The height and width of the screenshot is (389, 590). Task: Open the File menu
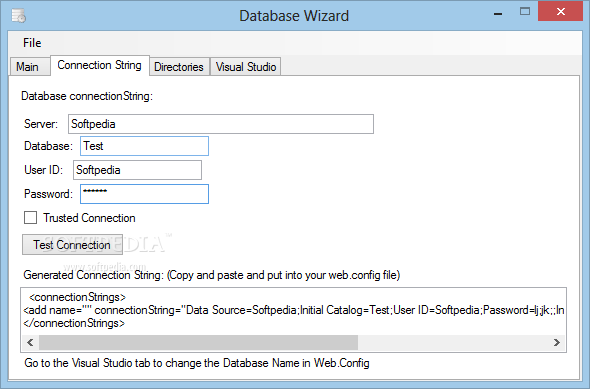click(x=32, y=43)
